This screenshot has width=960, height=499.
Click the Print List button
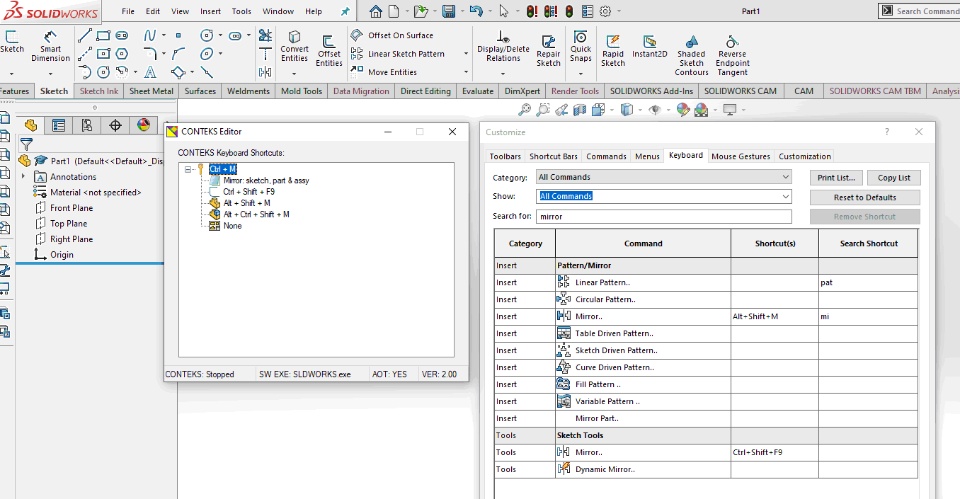tap(836, 178)
